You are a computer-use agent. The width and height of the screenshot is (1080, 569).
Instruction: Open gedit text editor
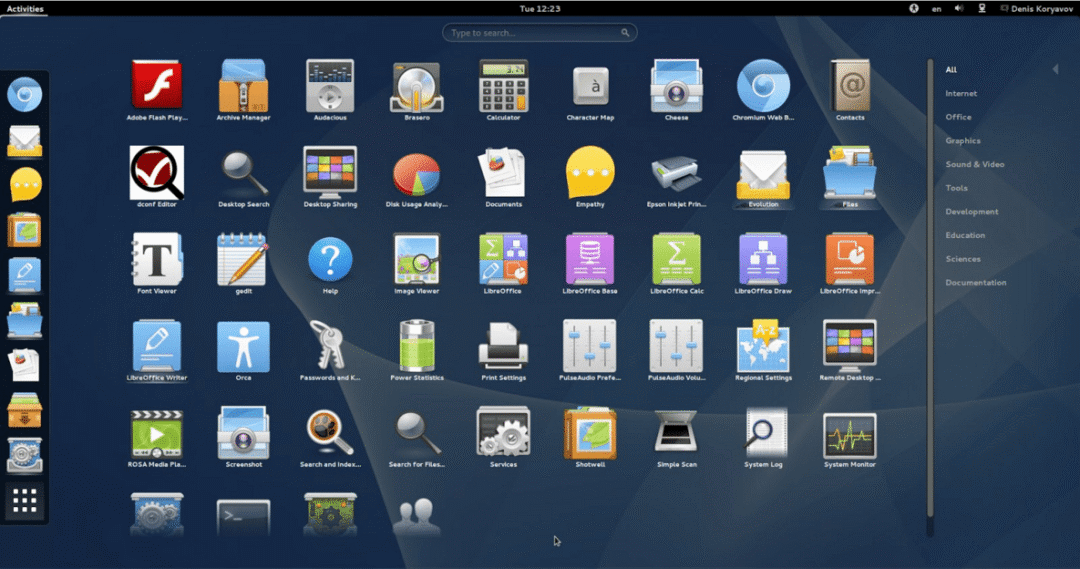pyautogui.click(x=243, y=264)
